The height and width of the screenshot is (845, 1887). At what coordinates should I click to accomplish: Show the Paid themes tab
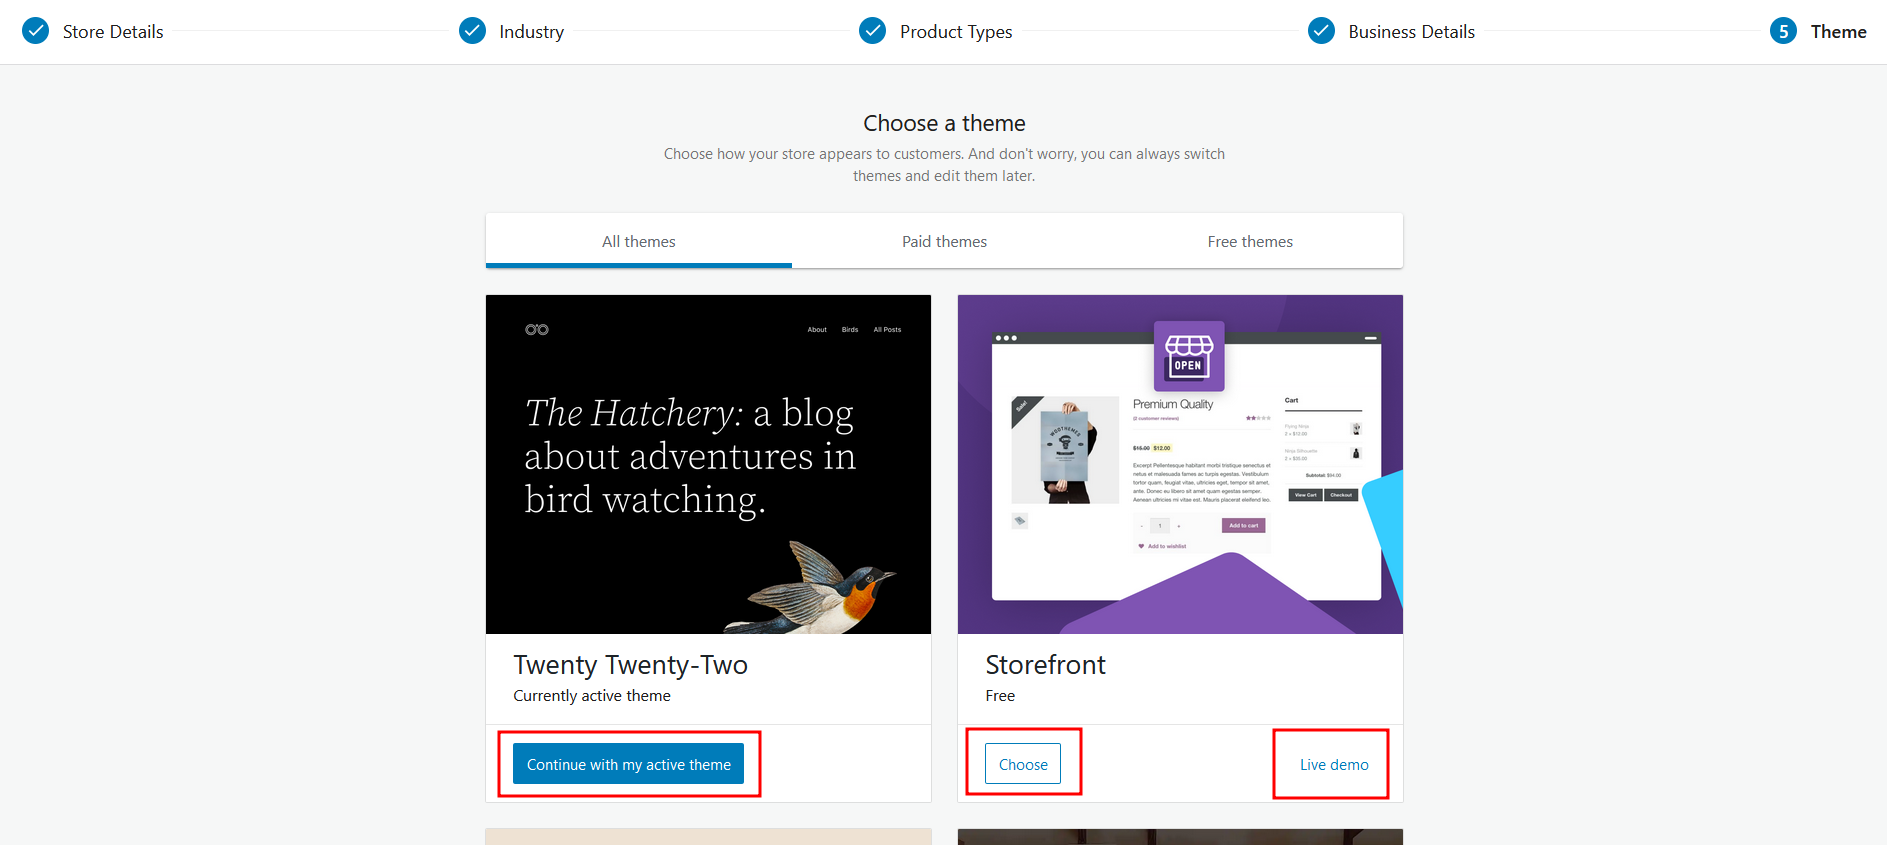pos(945,241)
